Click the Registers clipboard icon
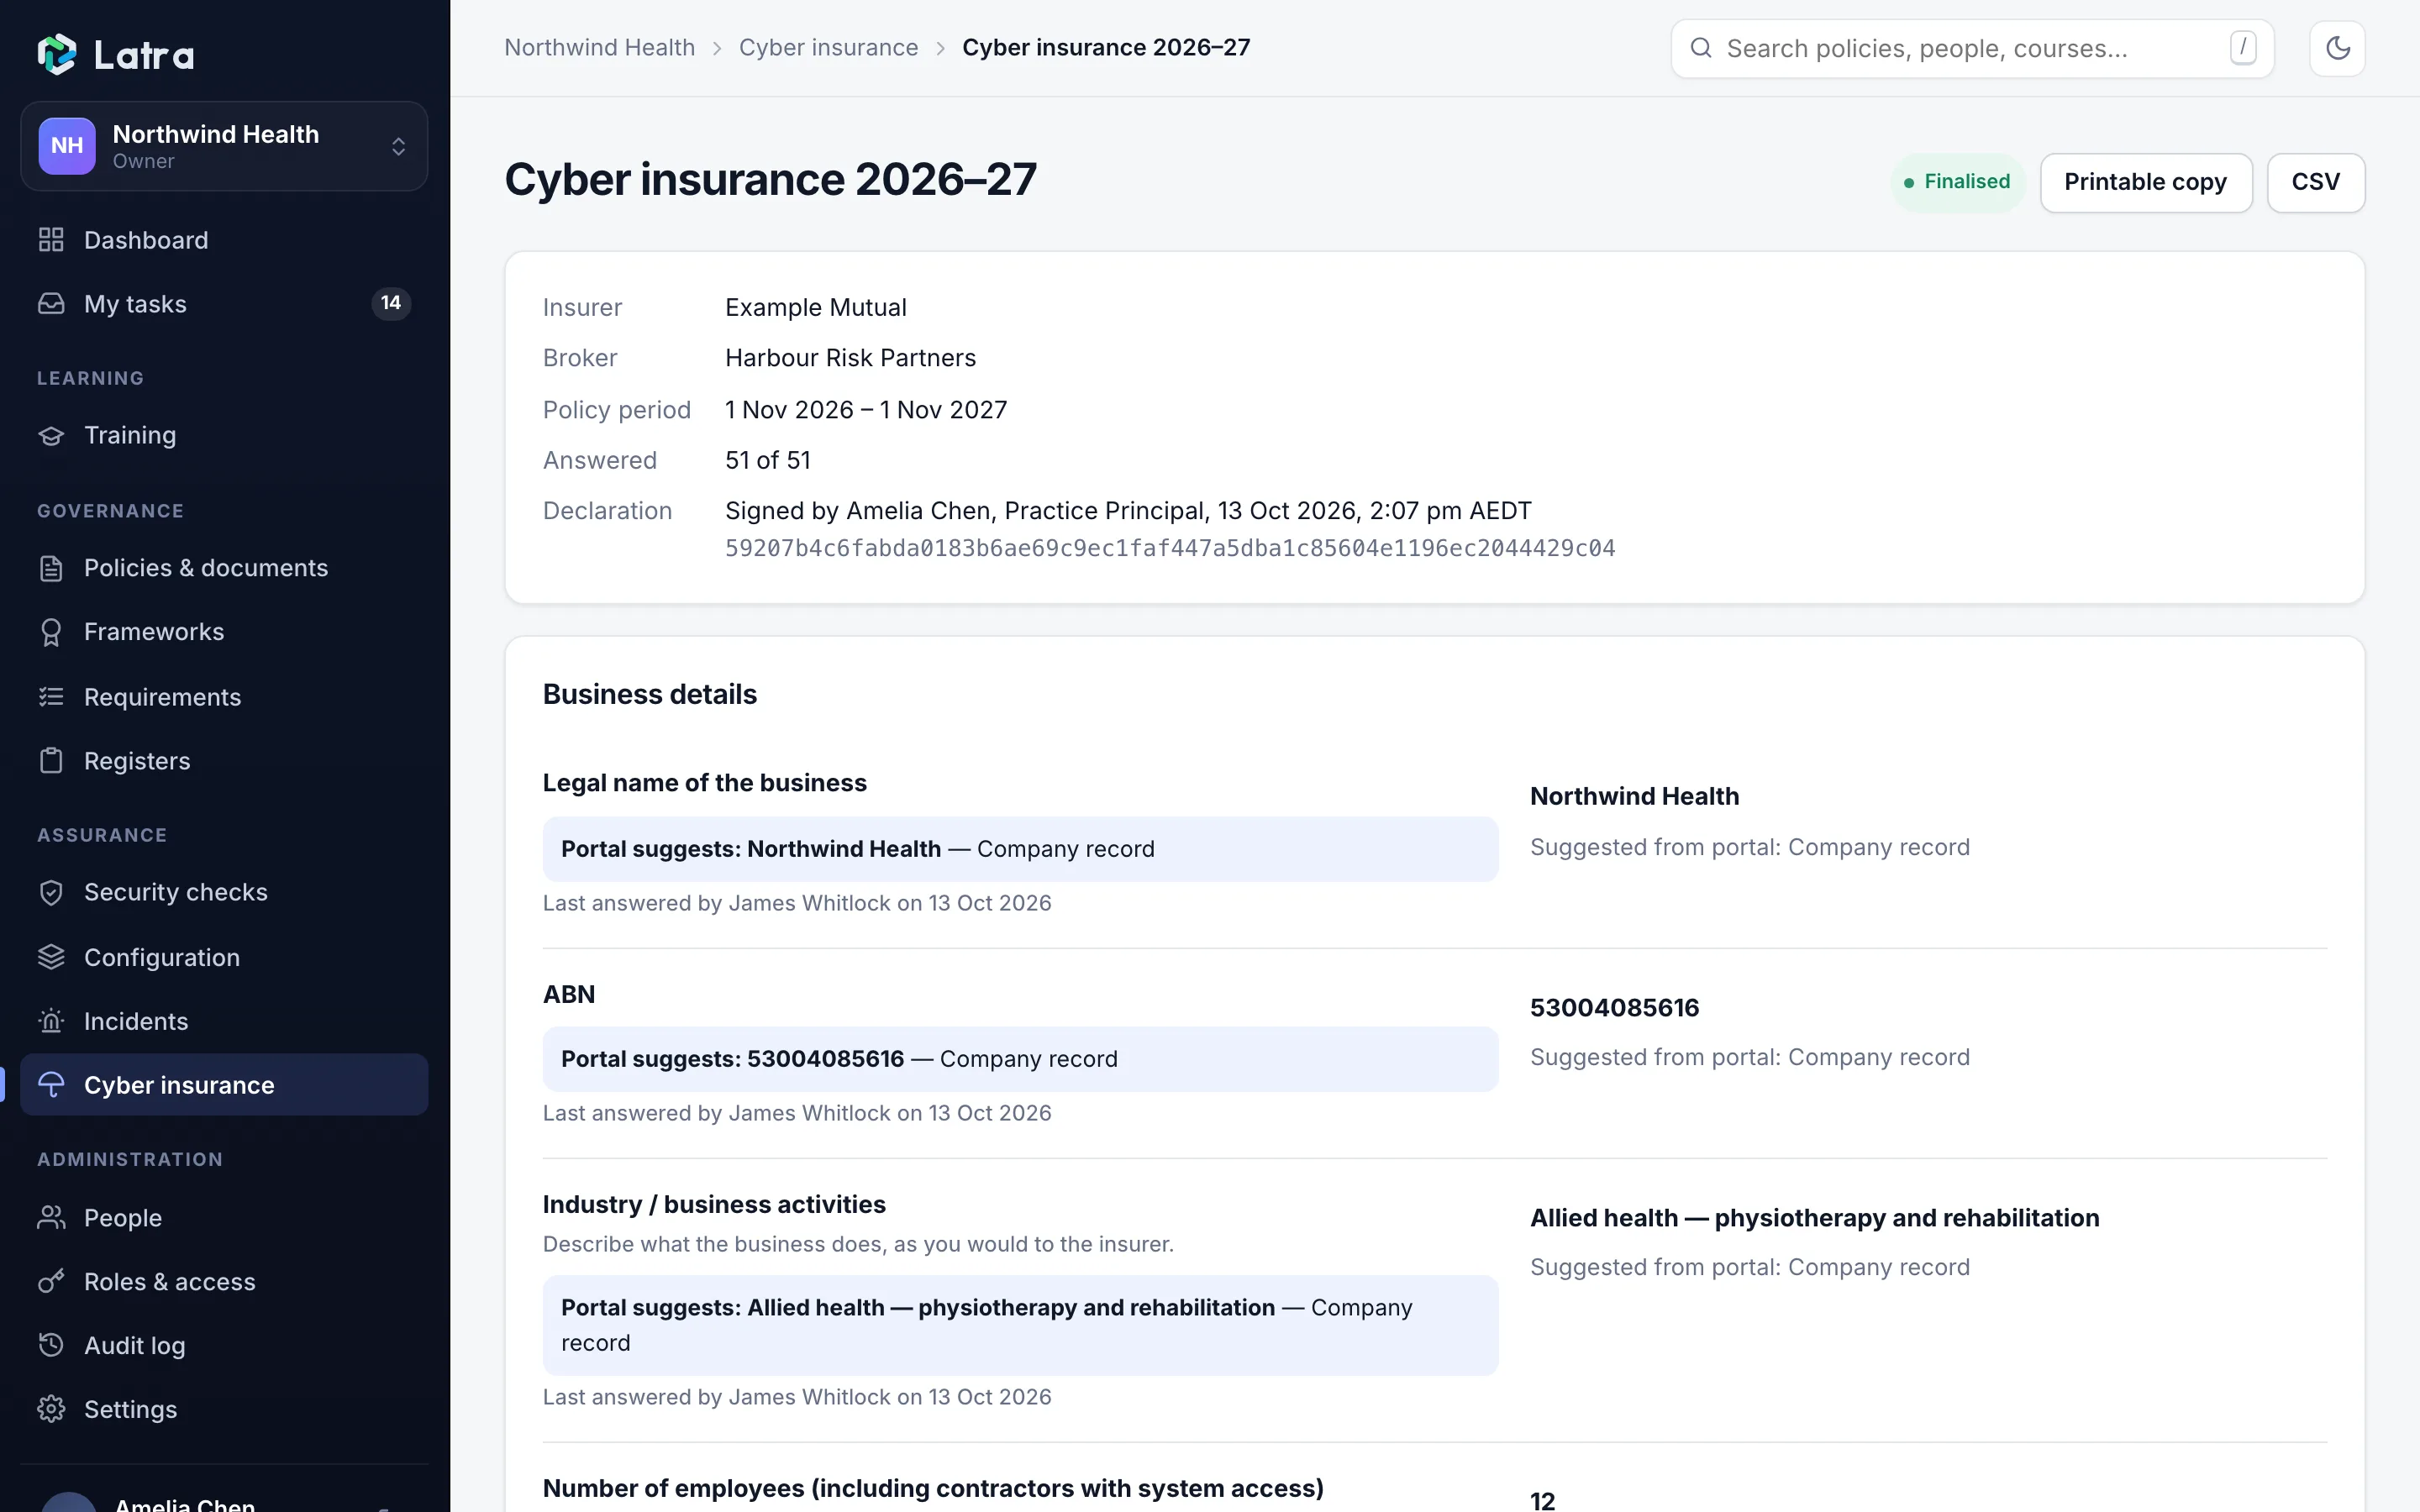 (x=51, y=761)
